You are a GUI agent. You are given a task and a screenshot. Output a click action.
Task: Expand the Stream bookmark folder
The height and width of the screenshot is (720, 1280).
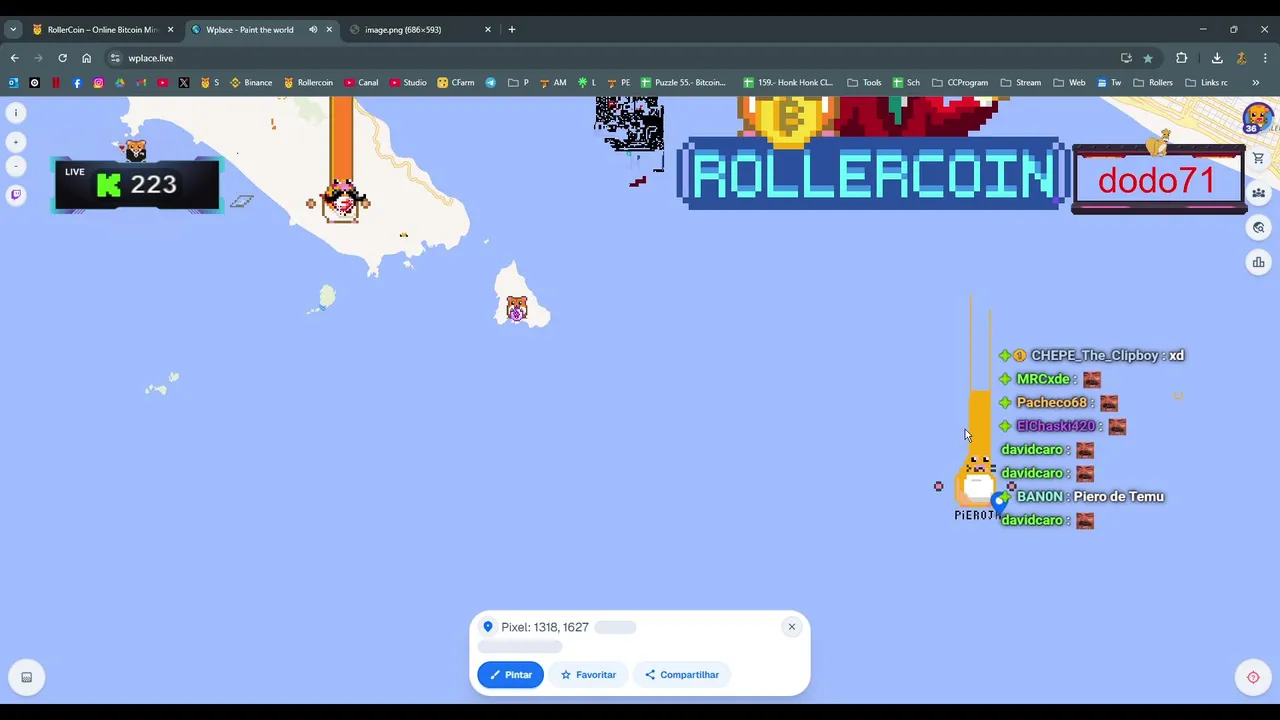click(1020, 83)
